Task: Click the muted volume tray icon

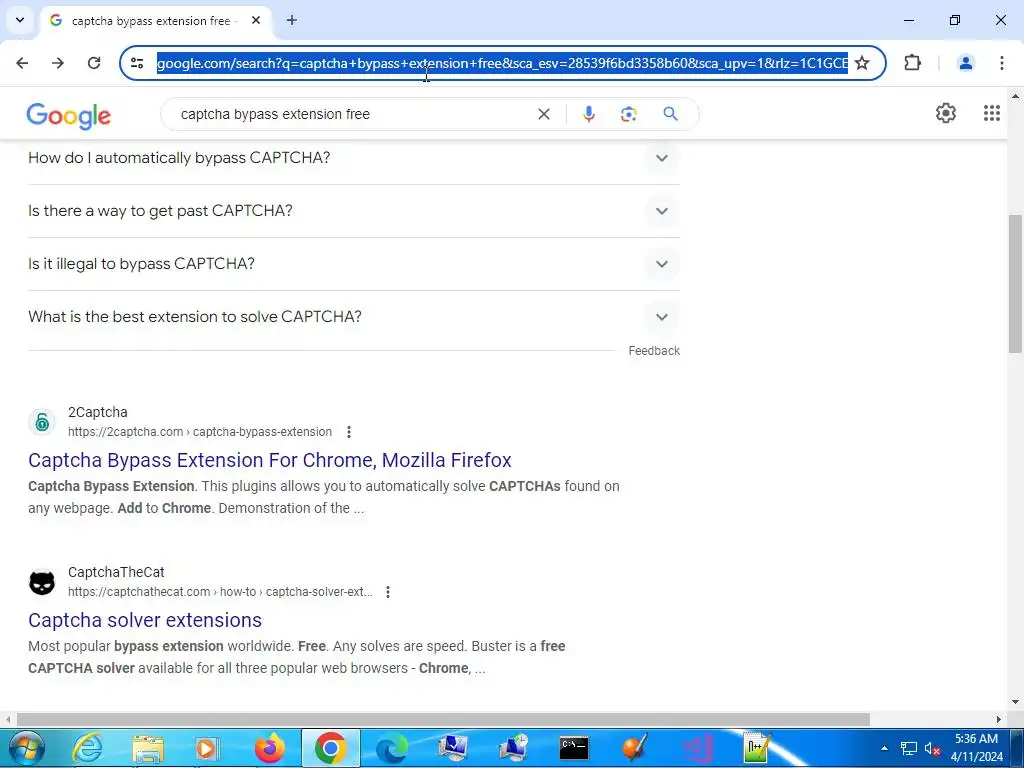Action: pos(932,748)
